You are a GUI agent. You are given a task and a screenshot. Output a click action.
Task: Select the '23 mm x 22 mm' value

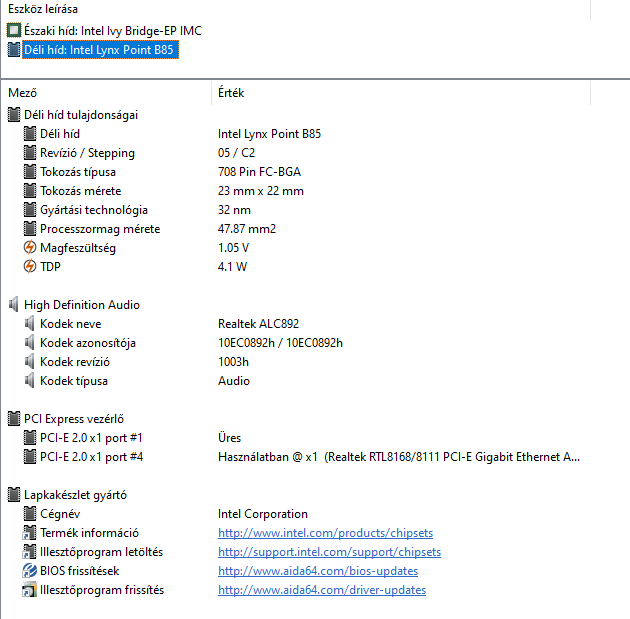coord(261,191)
